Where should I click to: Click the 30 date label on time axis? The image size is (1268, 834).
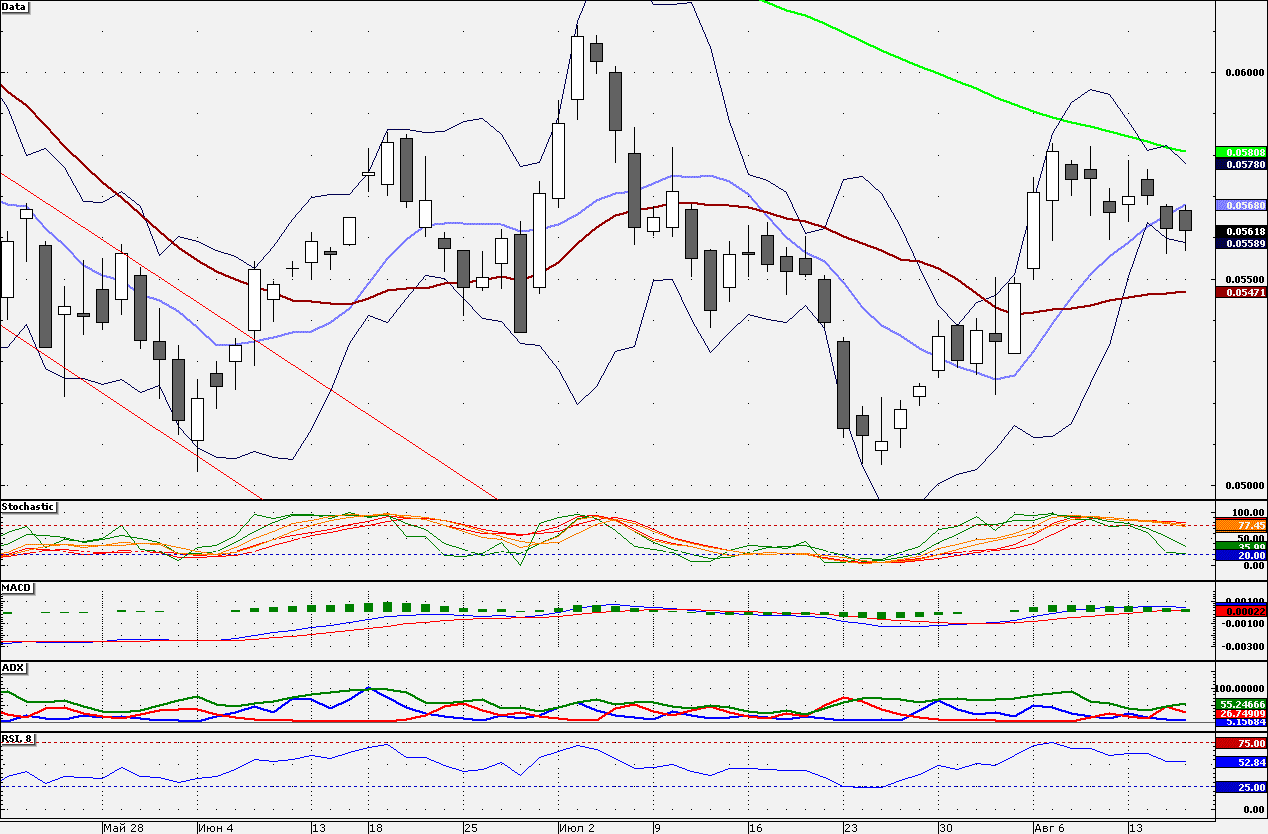coord(945,828)
